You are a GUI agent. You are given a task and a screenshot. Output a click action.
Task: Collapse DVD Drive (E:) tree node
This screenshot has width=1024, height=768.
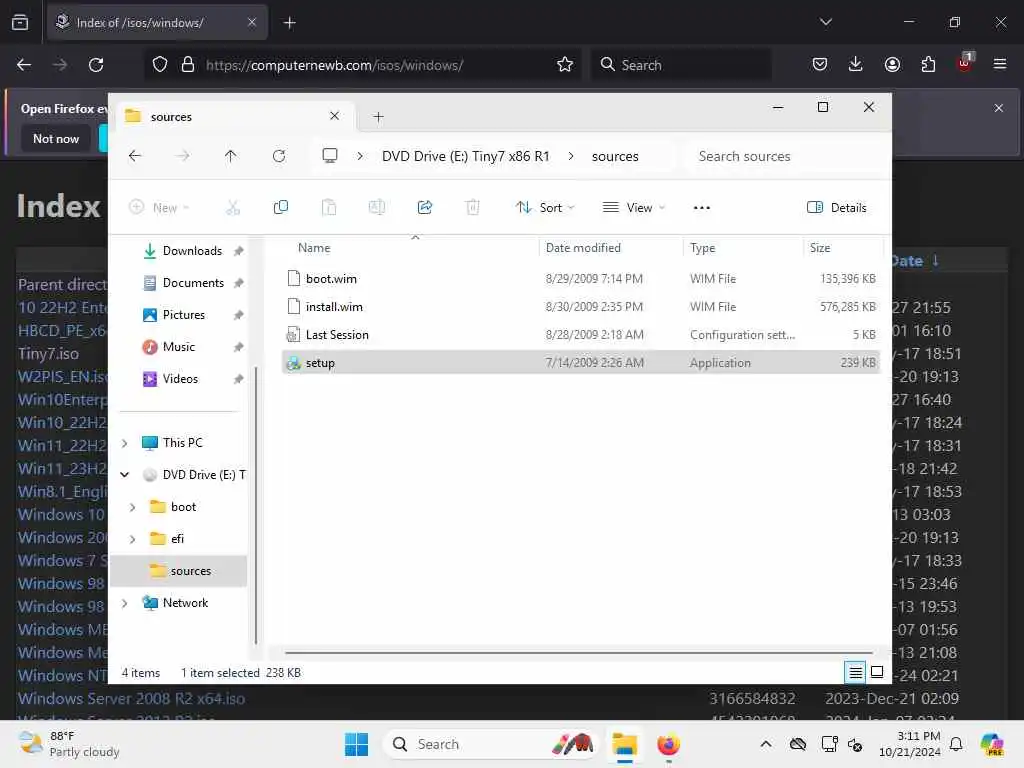125,475
